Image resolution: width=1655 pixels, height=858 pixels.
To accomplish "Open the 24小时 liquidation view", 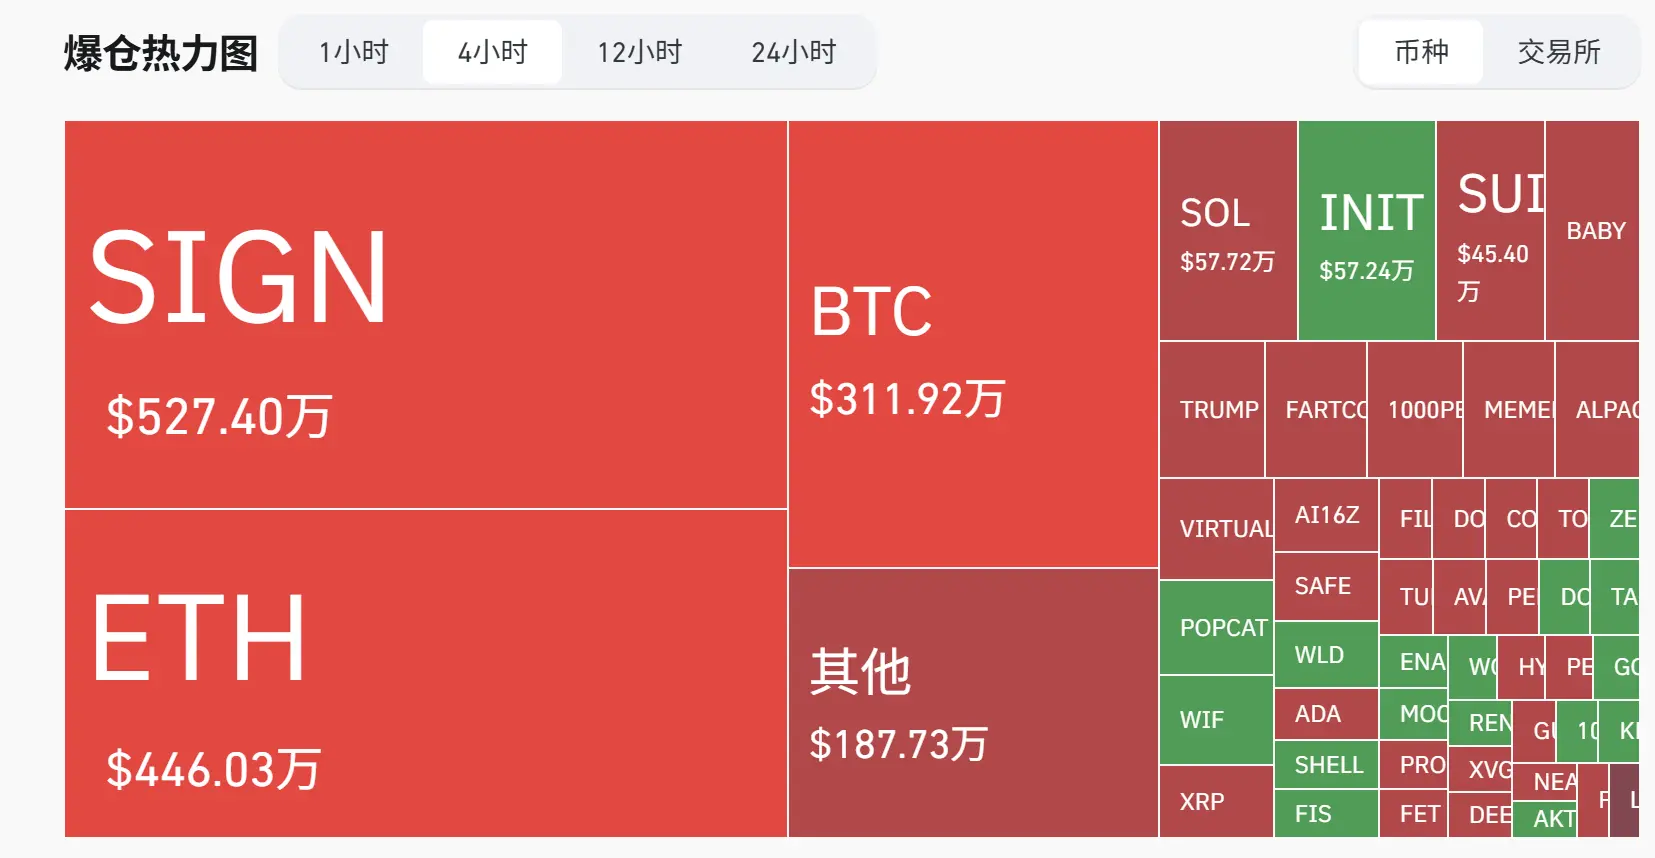I will pyautogui.click(x=792, y=52).
